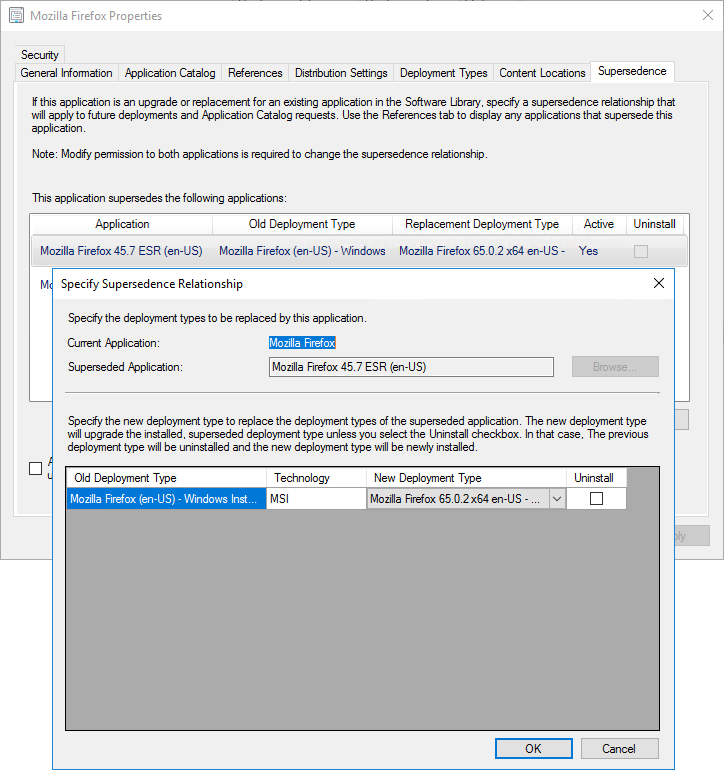
Task: Click the highlighted Mozilla Firefox current application text
Action: (x=302, y=343)
